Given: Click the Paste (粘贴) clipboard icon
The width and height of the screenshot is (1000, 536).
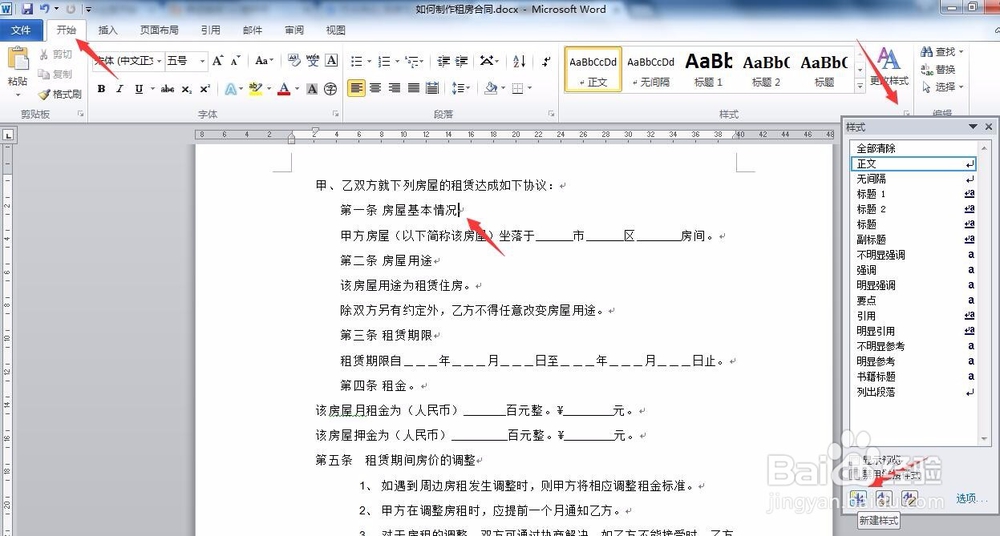Looking at the screenshot, I should pyautogui.click(x=18, y=59).
